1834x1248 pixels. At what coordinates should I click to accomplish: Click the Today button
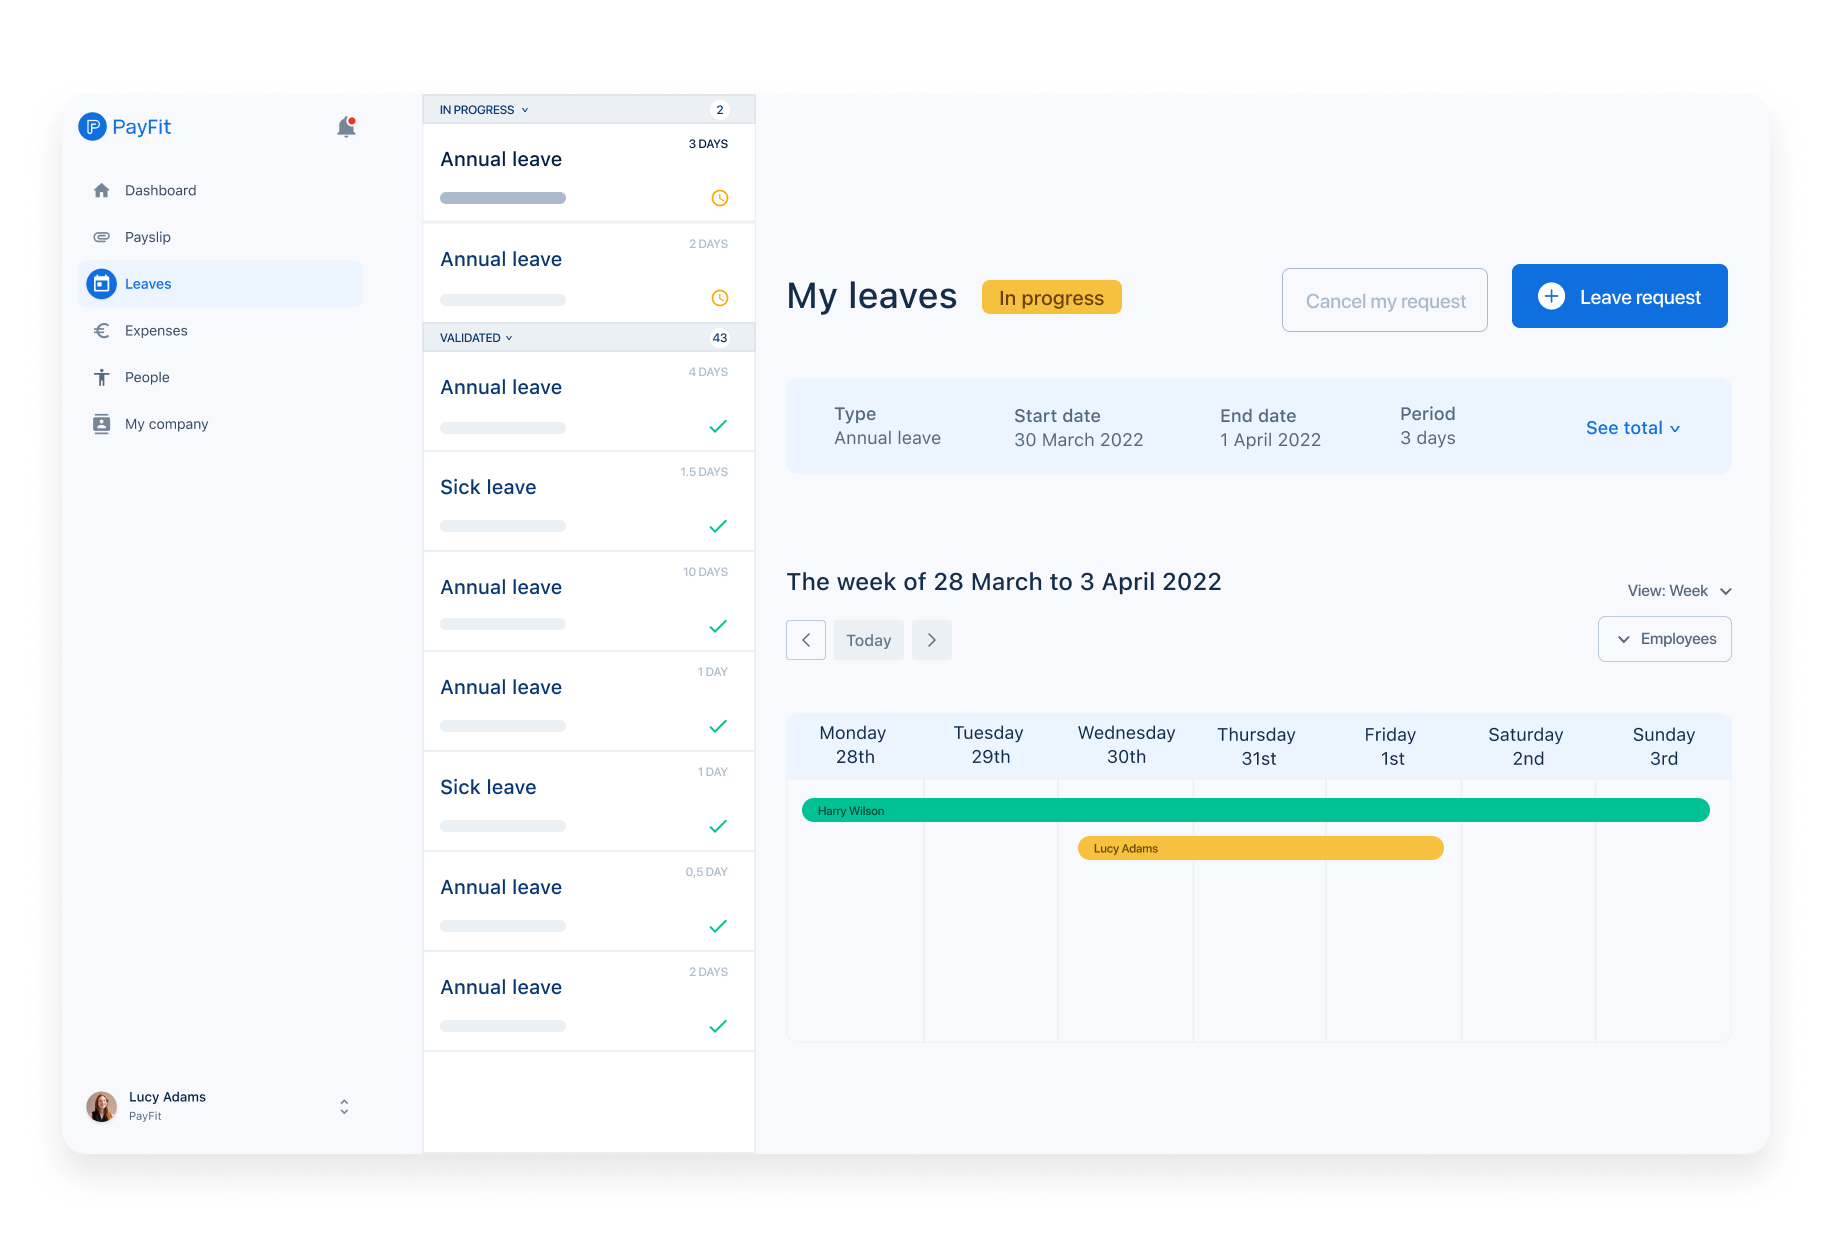pos(868,640)
